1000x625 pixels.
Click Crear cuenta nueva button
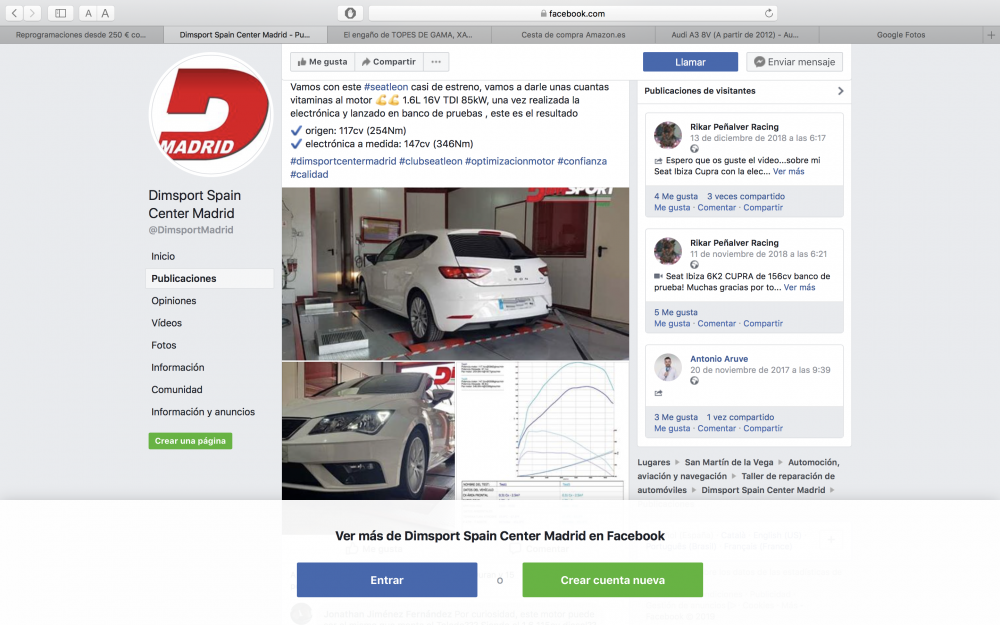tap(612, 580)
